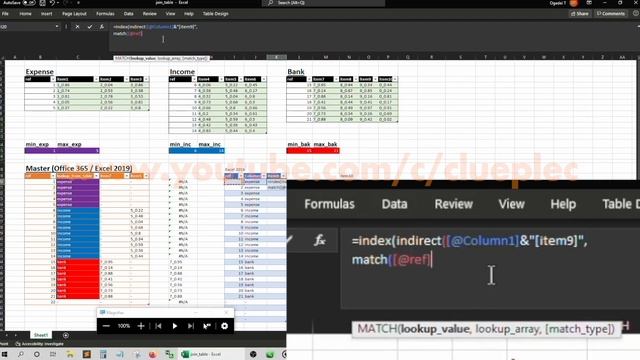The width and height of the screenshot is (640, 360).
Task: Click the Save icon in the title bar
Action: point(42,3)
